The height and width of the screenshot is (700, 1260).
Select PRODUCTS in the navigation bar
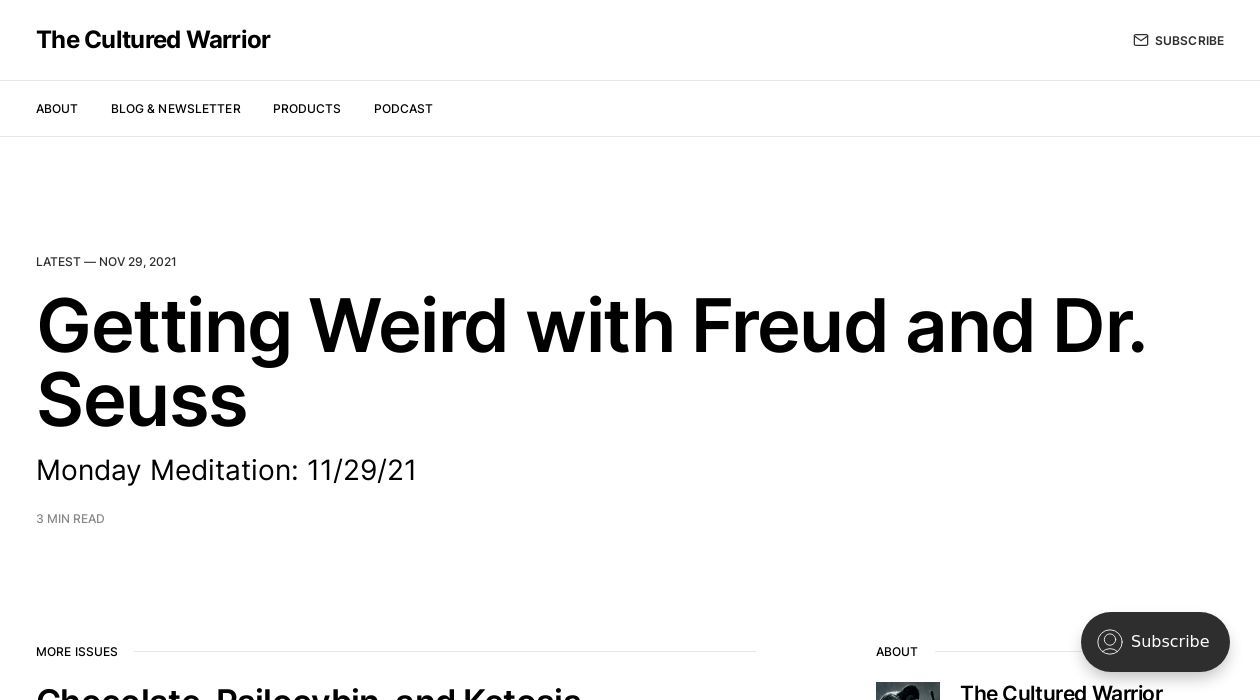click(306, 109)
